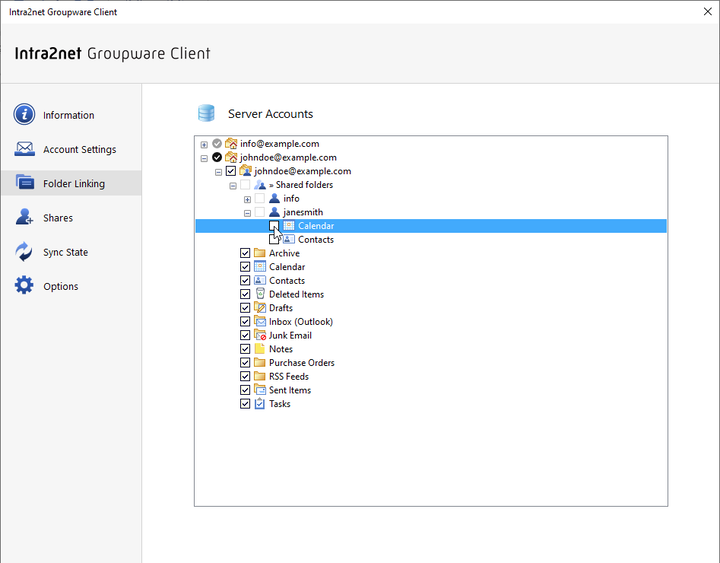The image size is (720, 563).
Task: Uncheck the Sent Items checkbox
Action: click(245, 390)
